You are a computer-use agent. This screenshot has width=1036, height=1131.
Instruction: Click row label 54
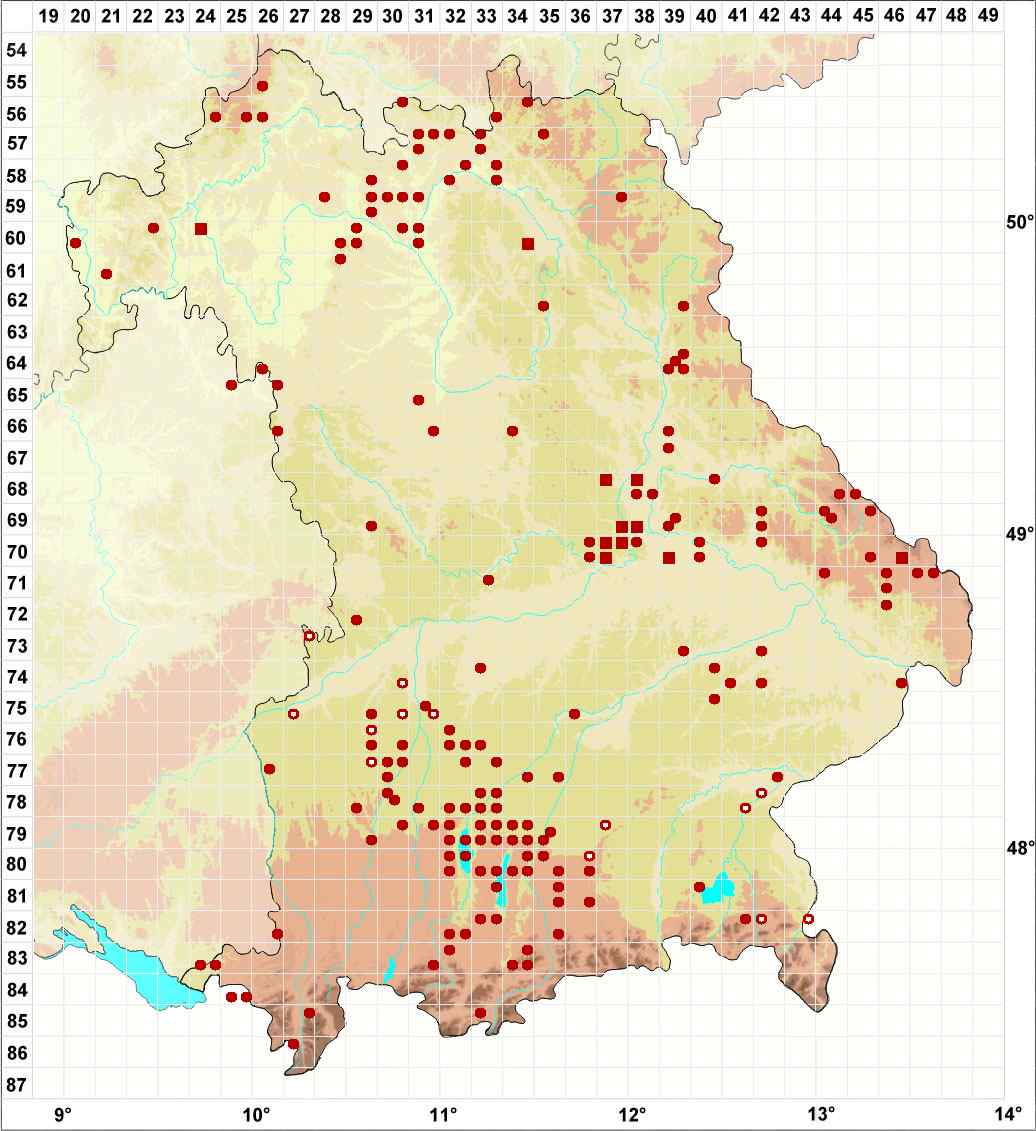[17, 50]
